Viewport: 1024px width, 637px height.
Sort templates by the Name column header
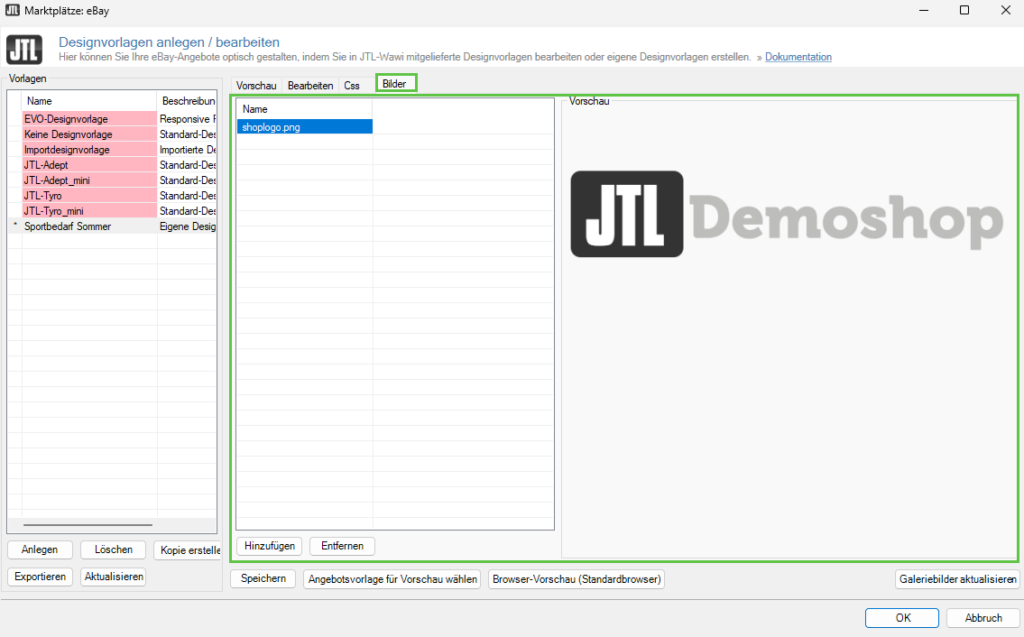[x=88, y=101]
